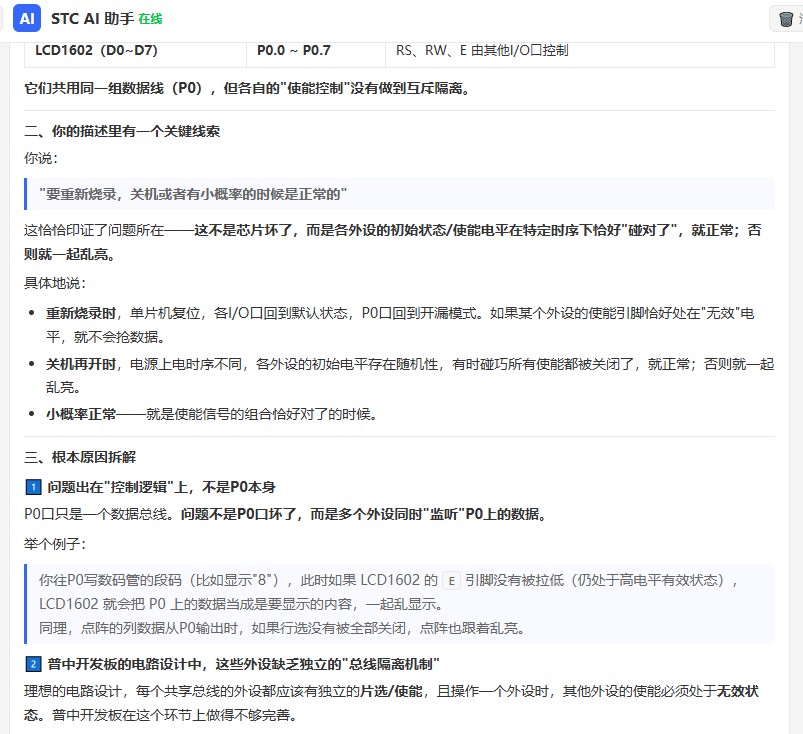Screen dimensions: 803x734
Task: Click the blue AI avatar icon
Action: [x=27, y=19]
